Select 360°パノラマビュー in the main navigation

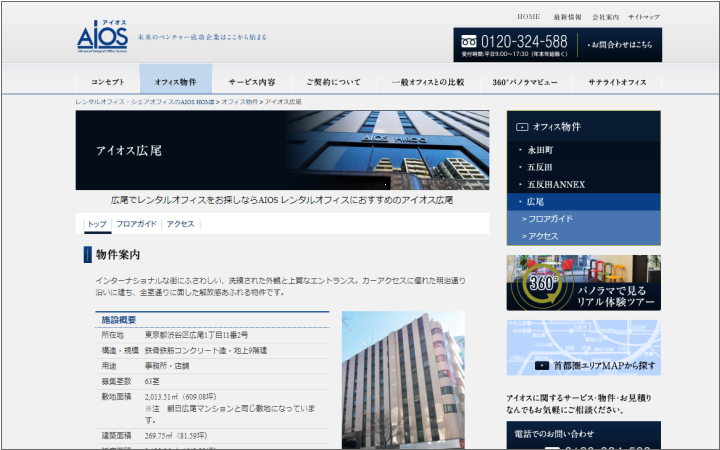pos(525,82)
